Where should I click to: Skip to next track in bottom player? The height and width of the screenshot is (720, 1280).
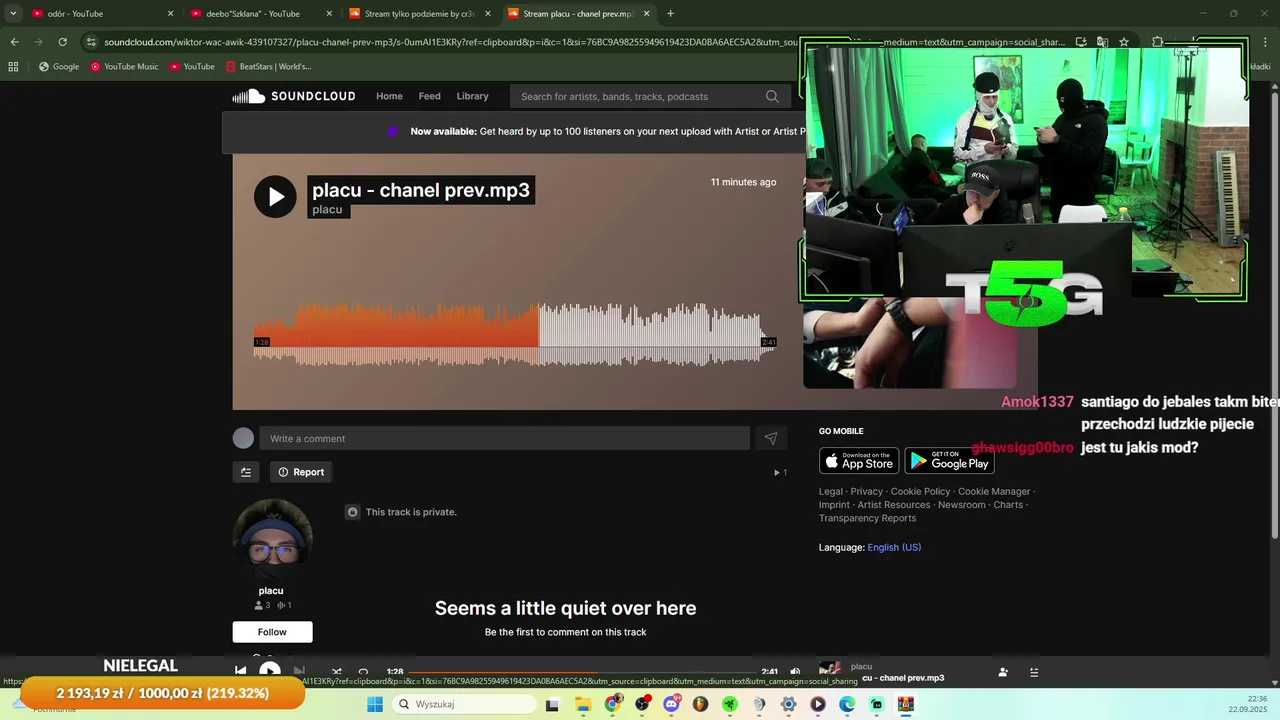[299, 672]
